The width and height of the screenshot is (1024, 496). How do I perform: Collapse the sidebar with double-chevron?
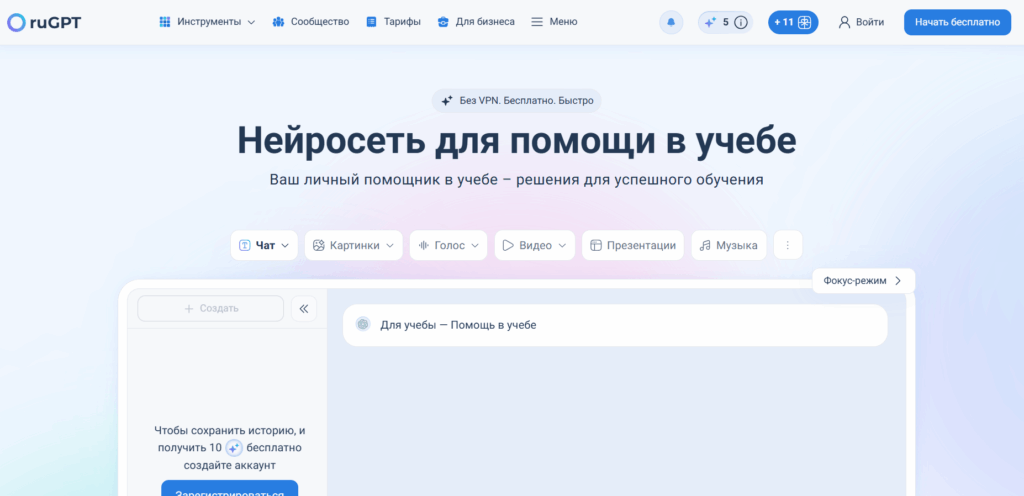pyautogui.click(x=304, y=309)
